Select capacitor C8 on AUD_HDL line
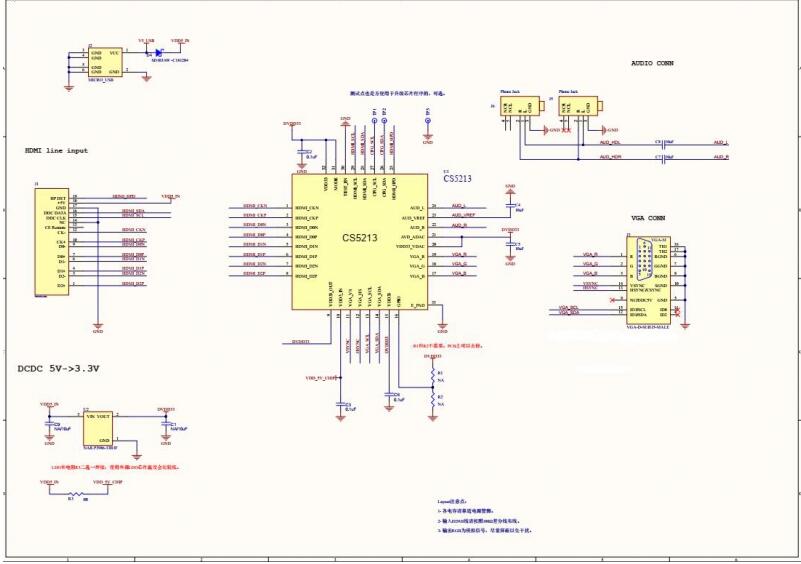This screenshot has height=564, width=801. pyautogui.click(x=663, y=145)
